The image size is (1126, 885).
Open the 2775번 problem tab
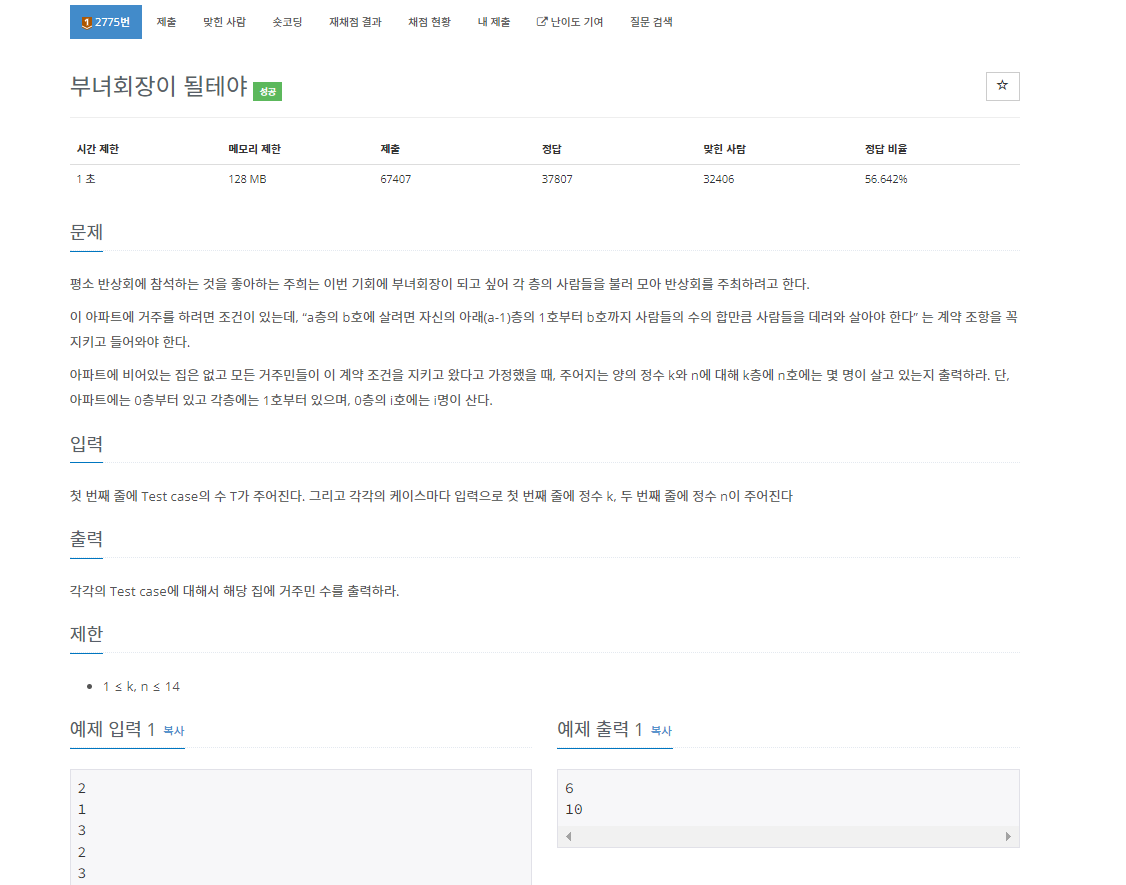pos(106,22)
